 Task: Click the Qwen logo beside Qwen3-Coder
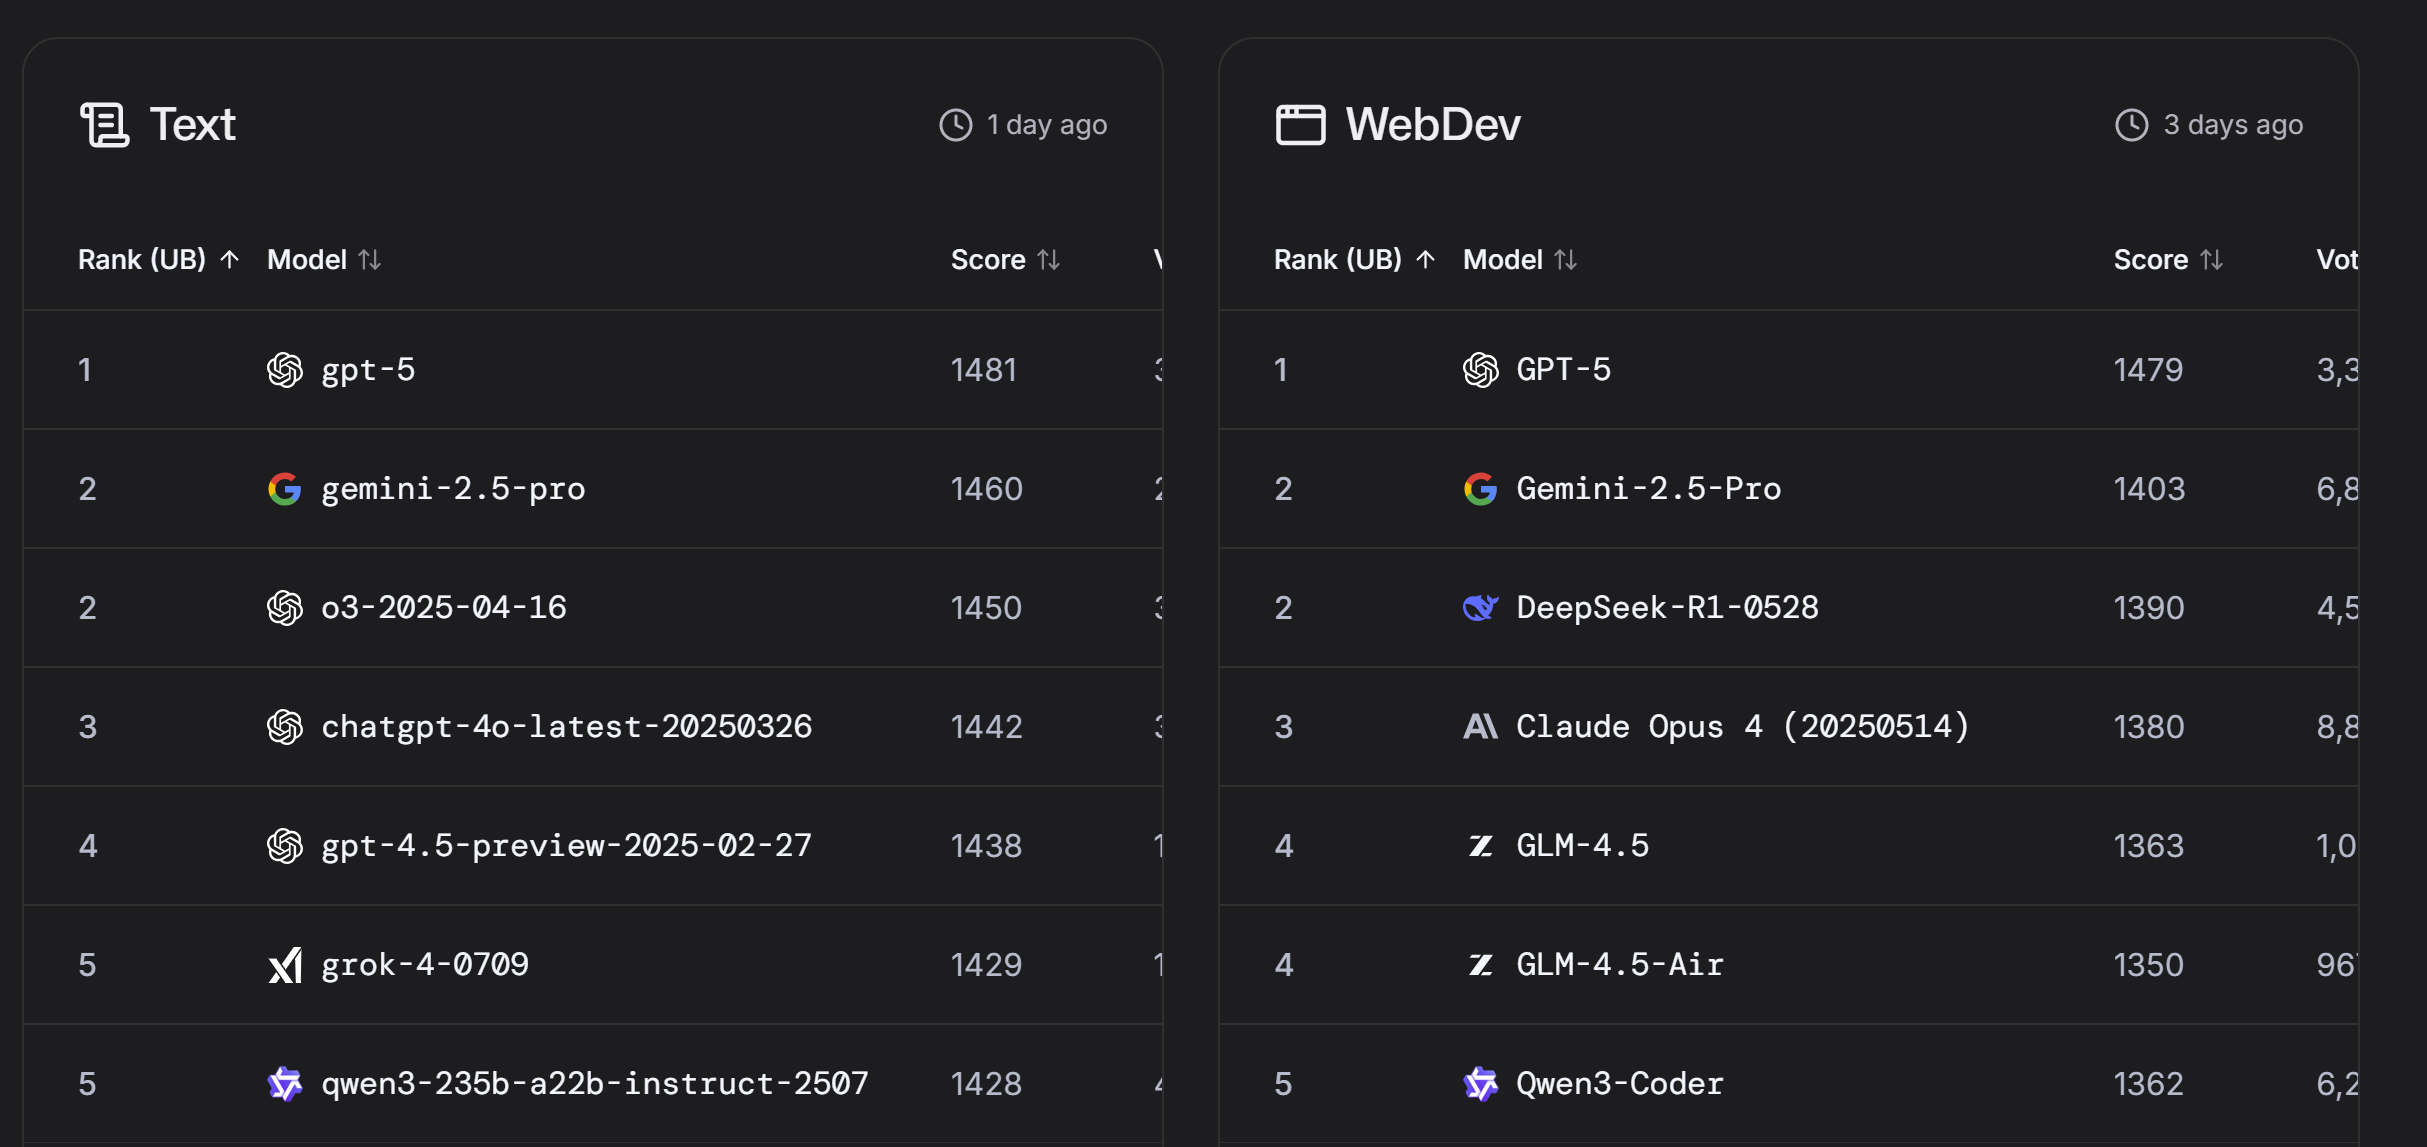coord(1480,1083)
